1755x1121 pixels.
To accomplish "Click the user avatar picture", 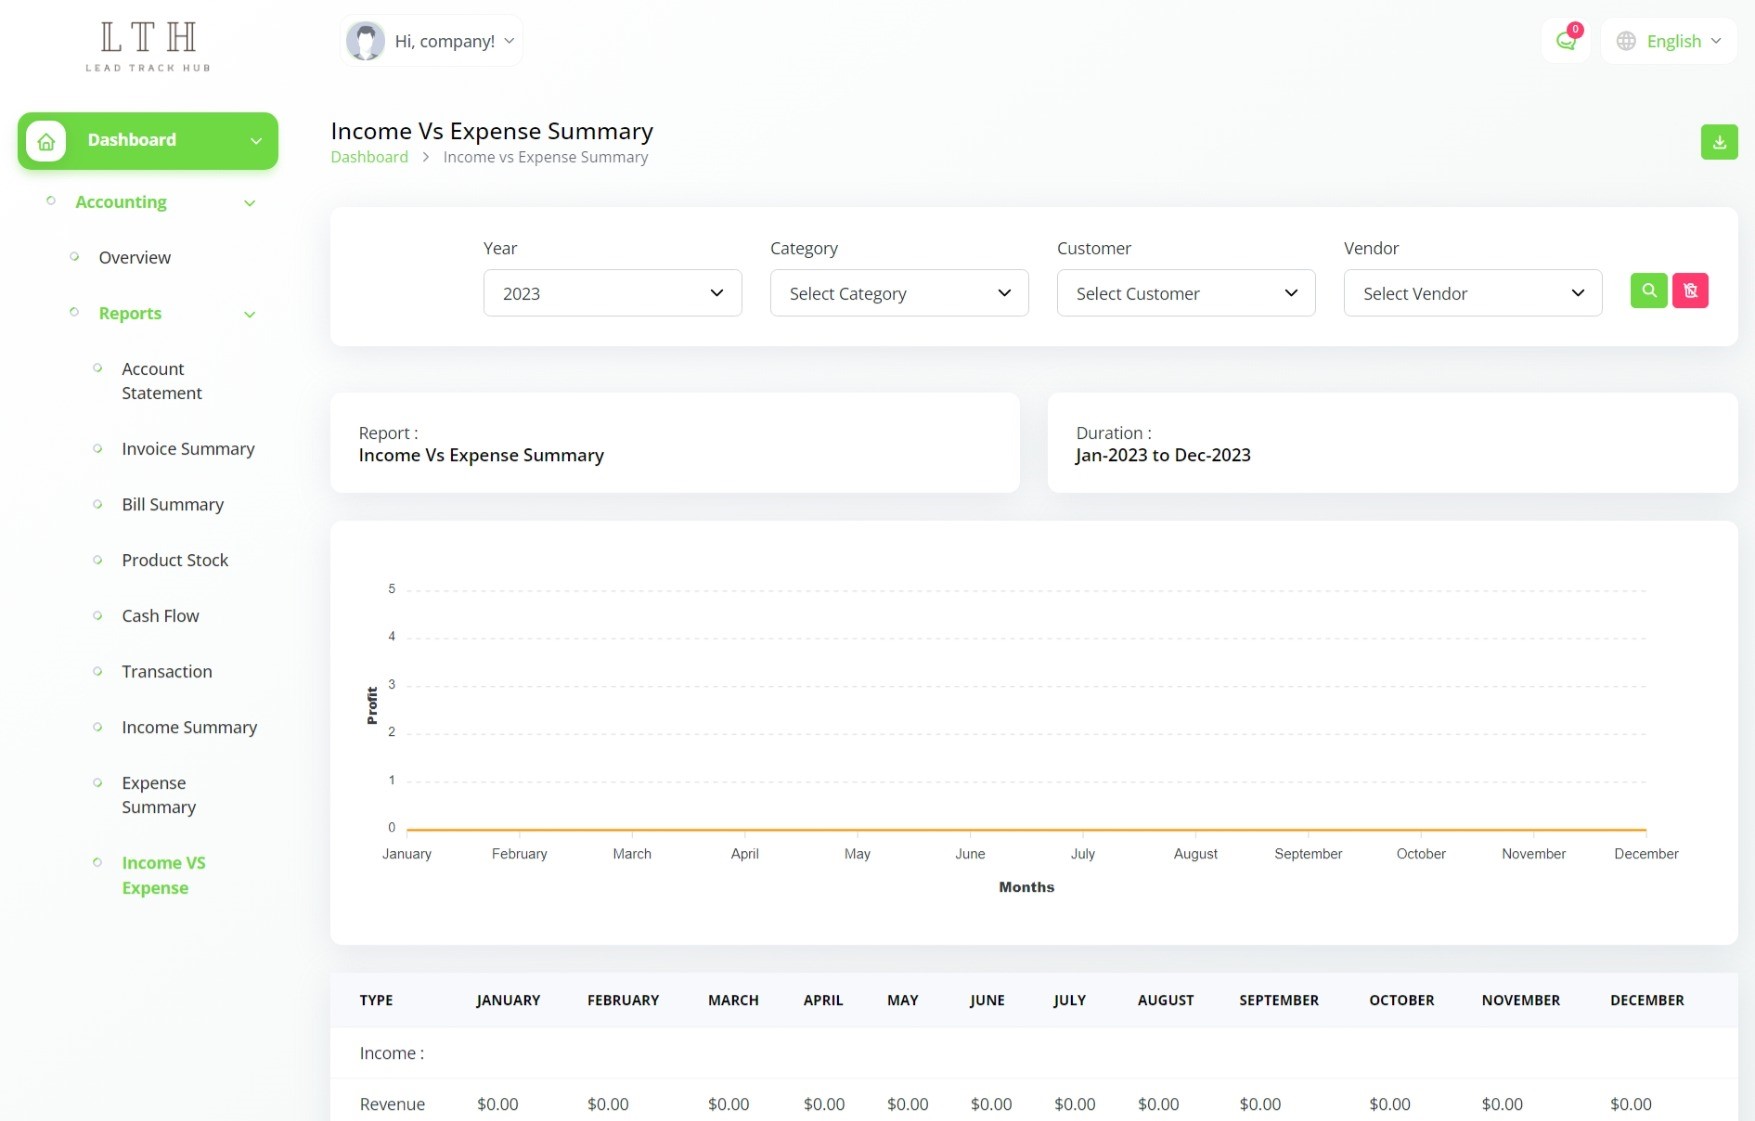I will point(365,41).
